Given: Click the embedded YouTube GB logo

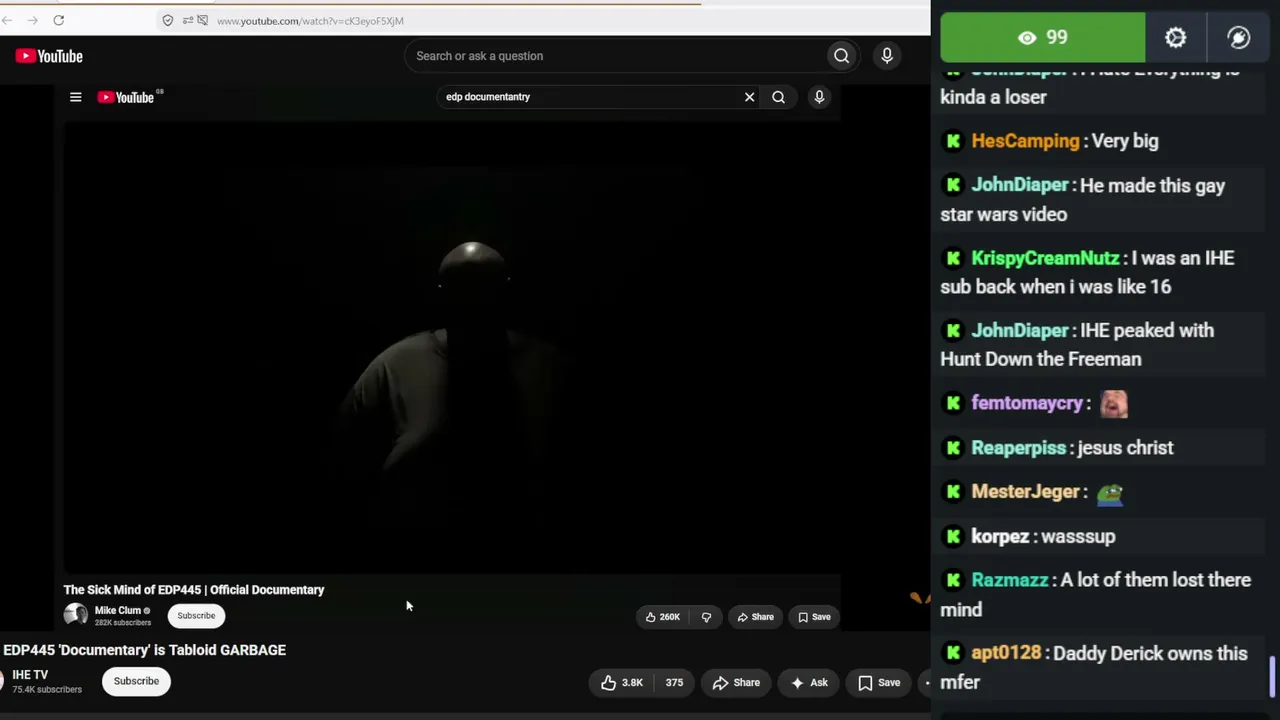Looking at the screenshot, I should coord(130,97).
